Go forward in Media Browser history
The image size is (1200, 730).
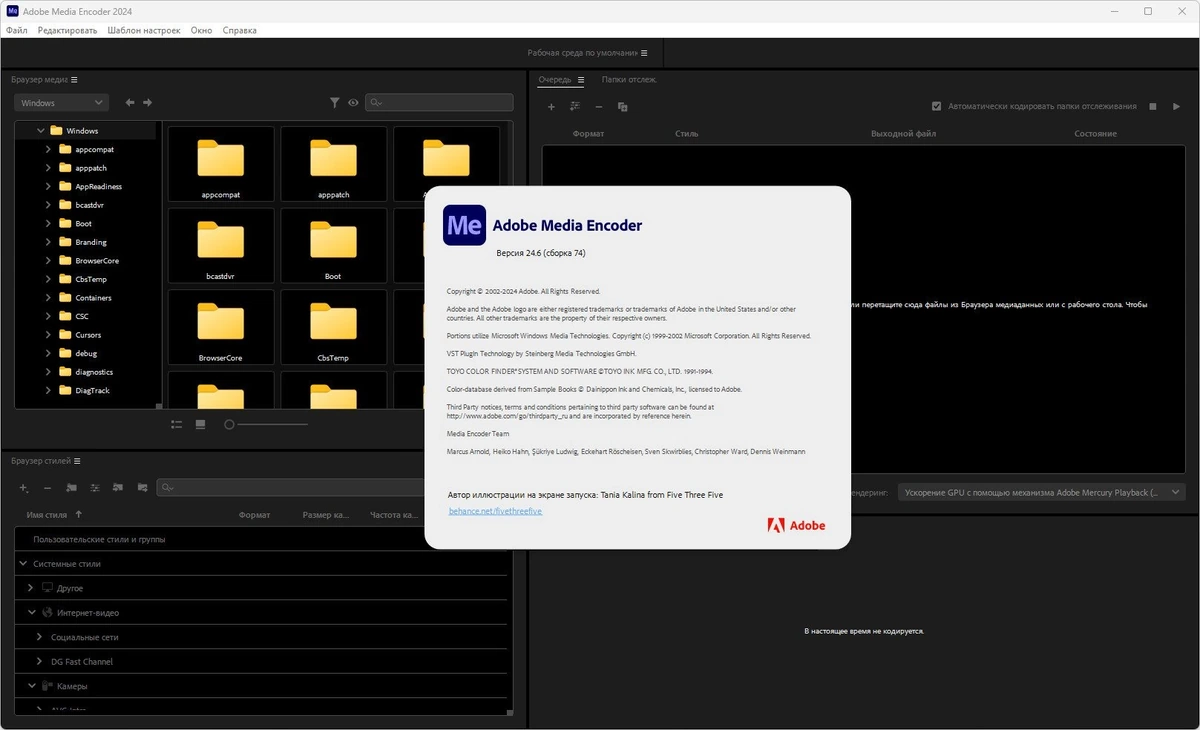pos(148,102)
